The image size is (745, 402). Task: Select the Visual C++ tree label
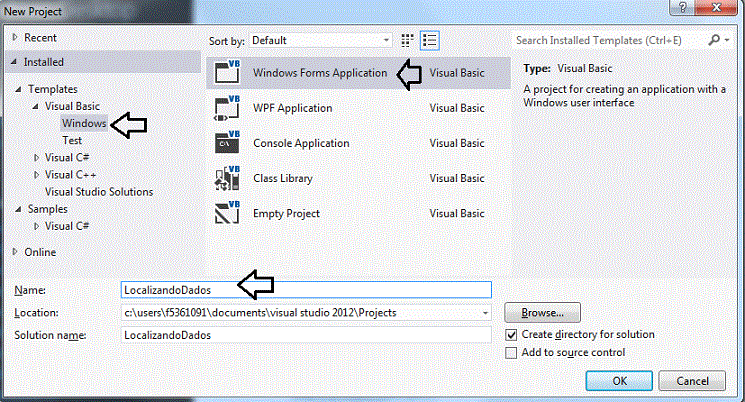pyautogui.click(x=70, y=175)
